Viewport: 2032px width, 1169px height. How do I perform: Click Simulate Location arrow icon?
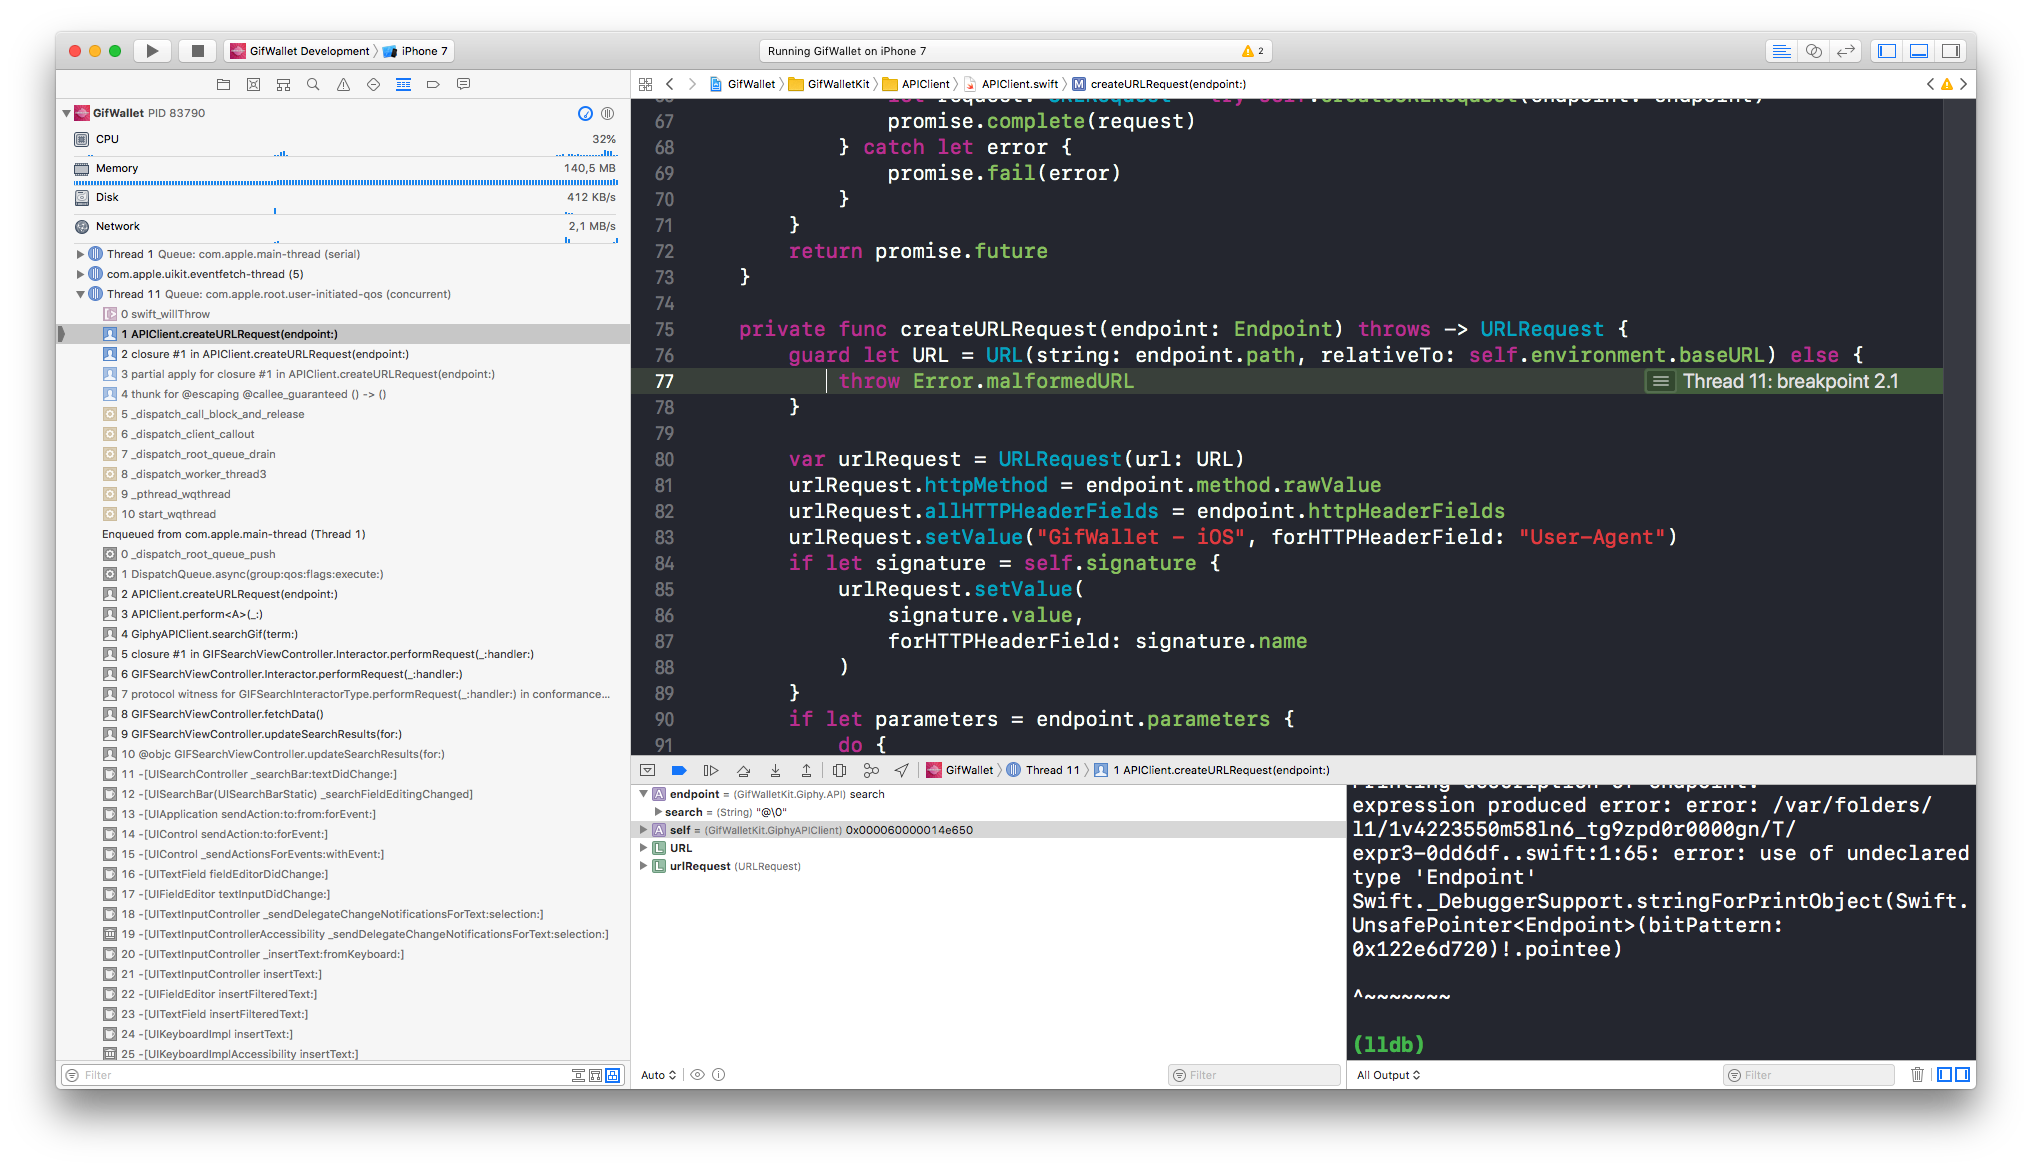902,770
